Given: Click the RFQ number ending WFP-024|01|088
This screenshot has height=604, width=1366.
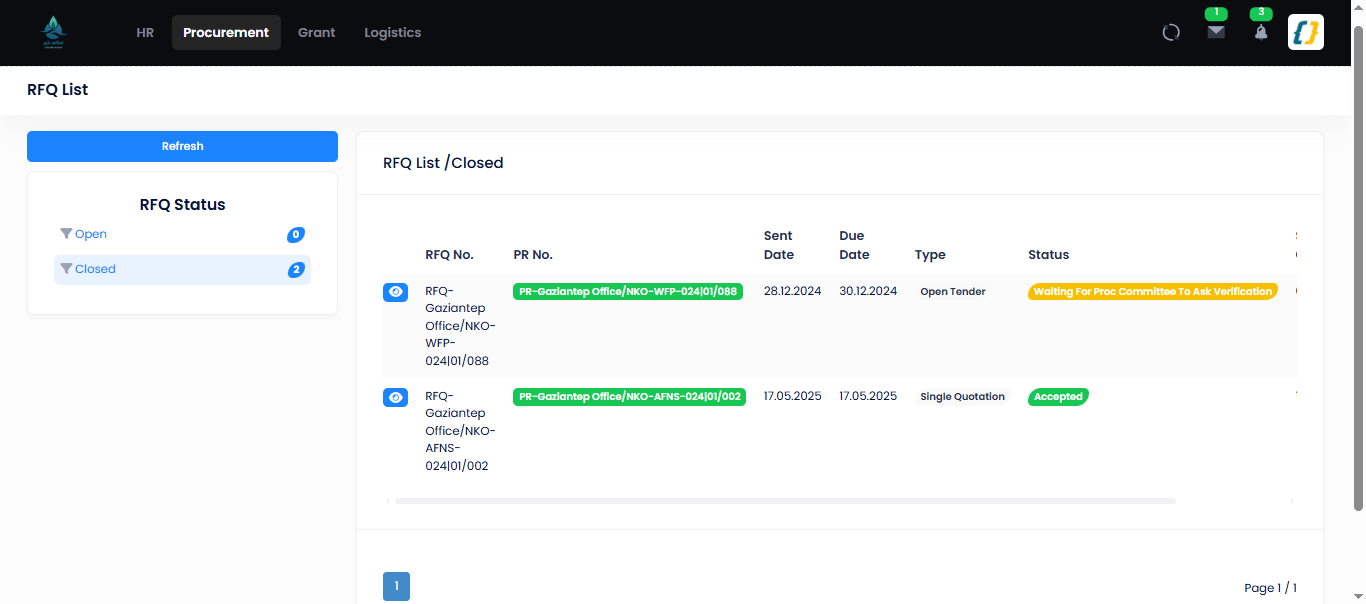Looking at the screenshot, I should tap(460, 326).
